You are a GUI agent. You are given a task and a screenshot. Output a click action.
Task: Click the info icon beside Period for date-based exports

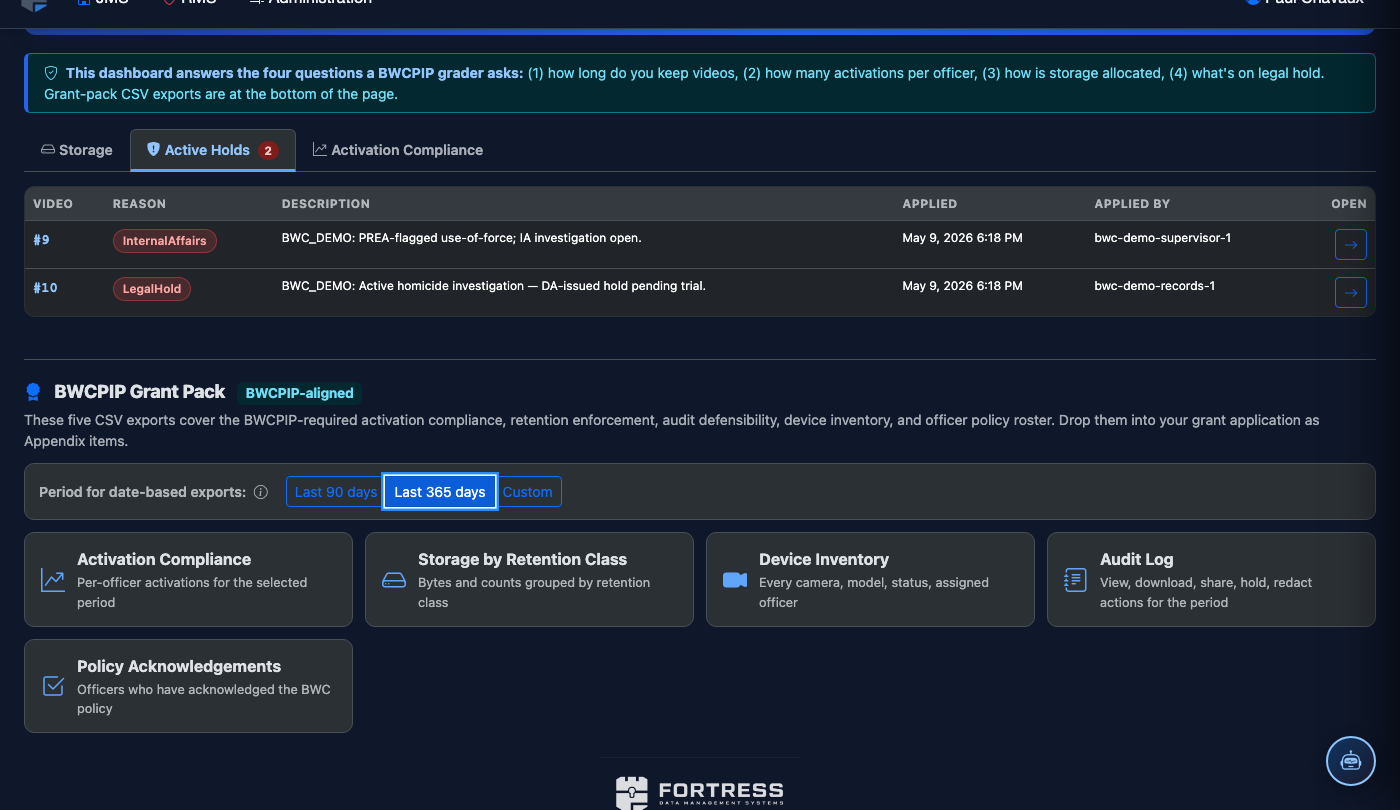[261, 492]
